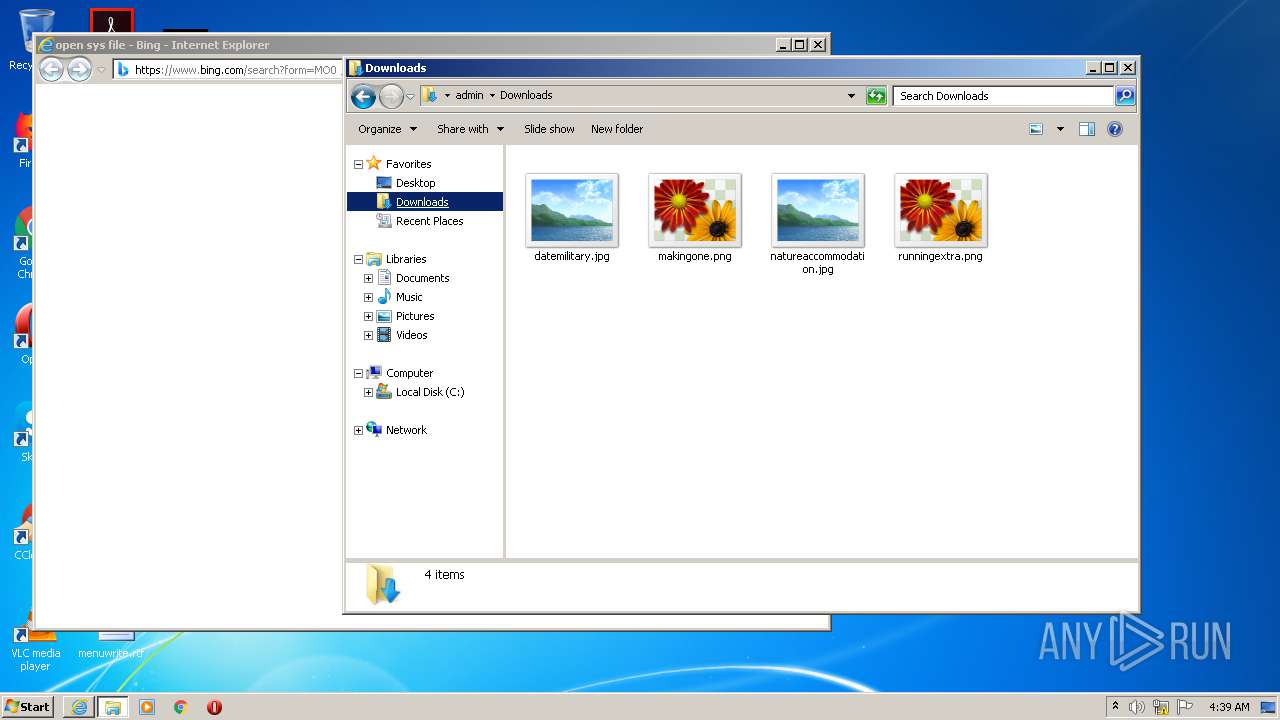Open Explorer help
This screenshot has width=1280, height=720.
1115,129
